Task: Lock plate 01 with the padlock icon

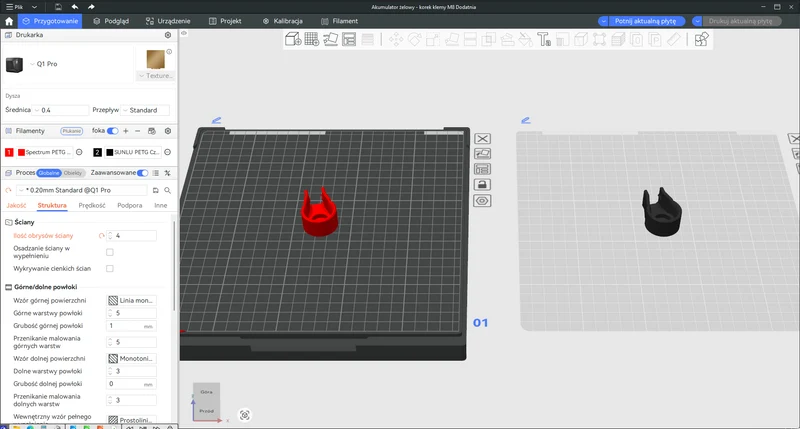Action: coord(483,185)
